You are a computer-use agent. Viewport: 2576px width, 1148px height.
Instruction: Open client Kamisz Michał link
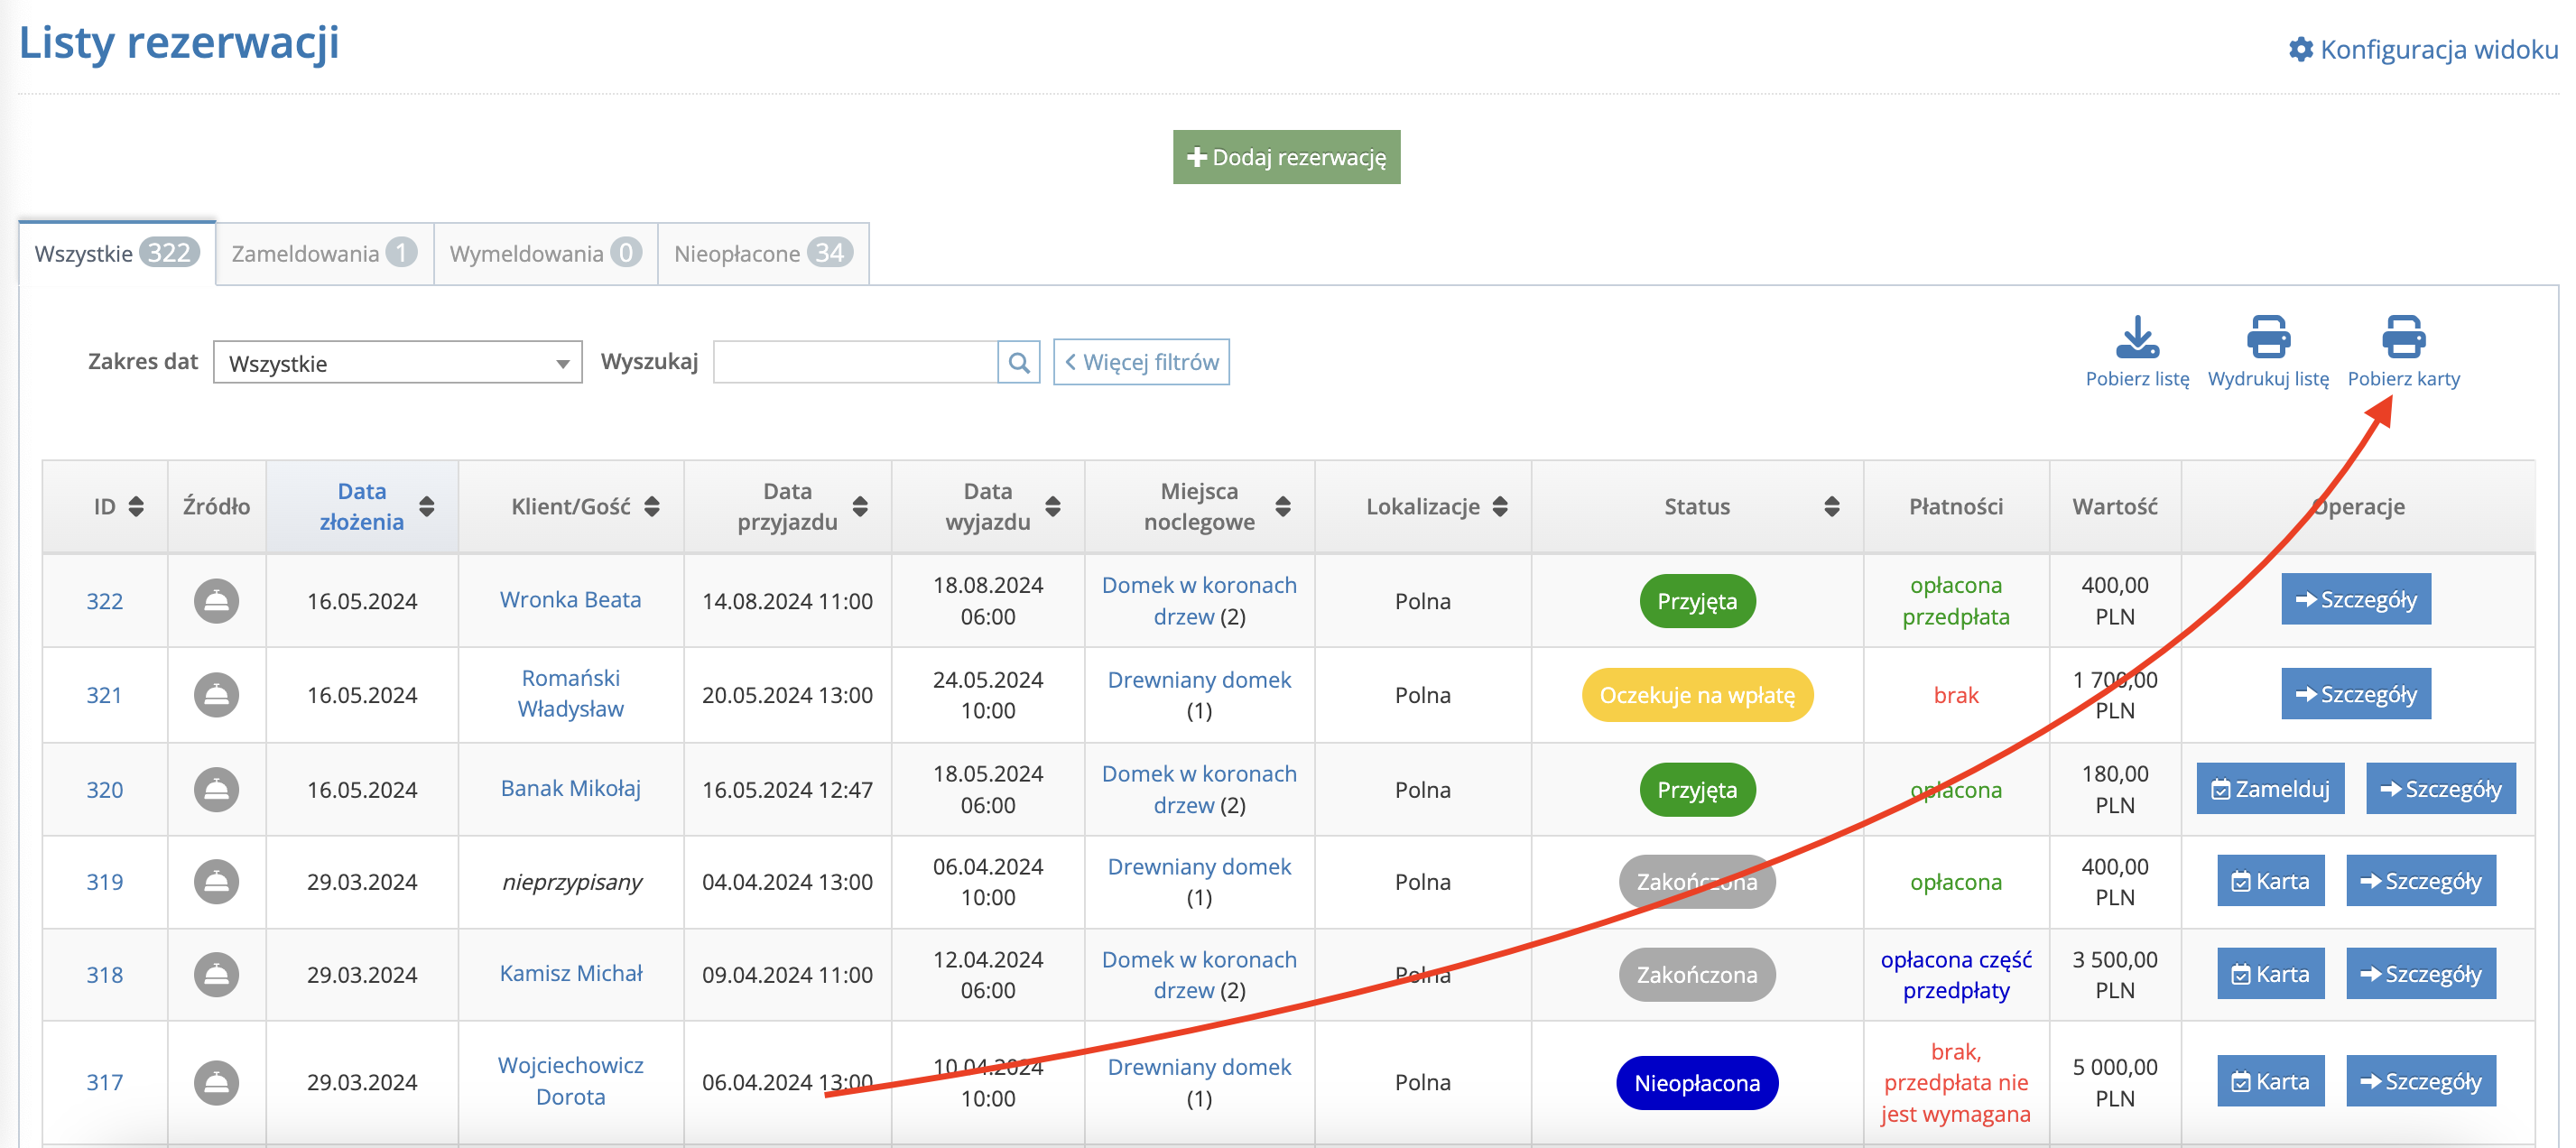570,974
